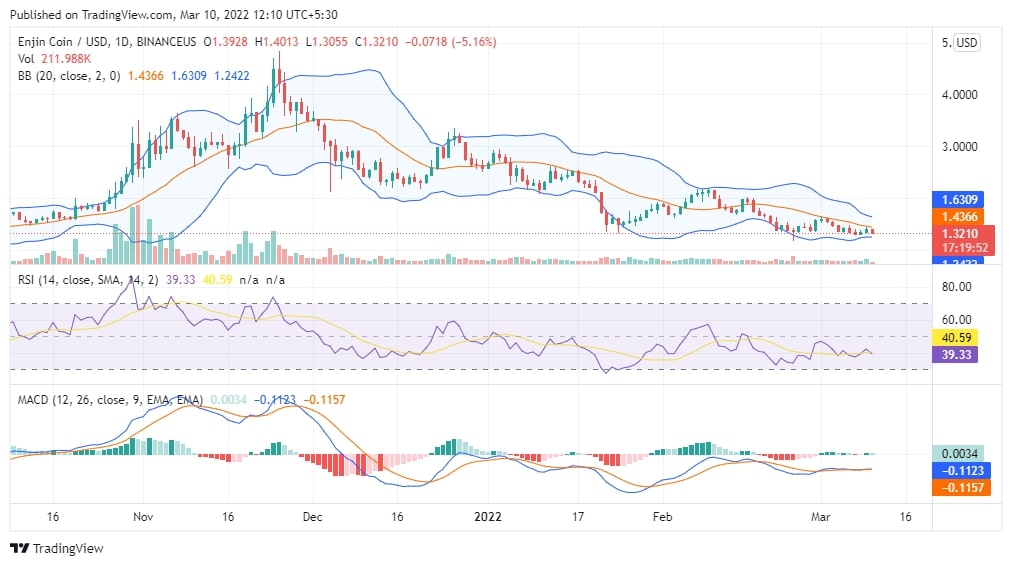Click the 1.6309 upper band price tag
The image size is (1012, 566).
click(958, 199)
